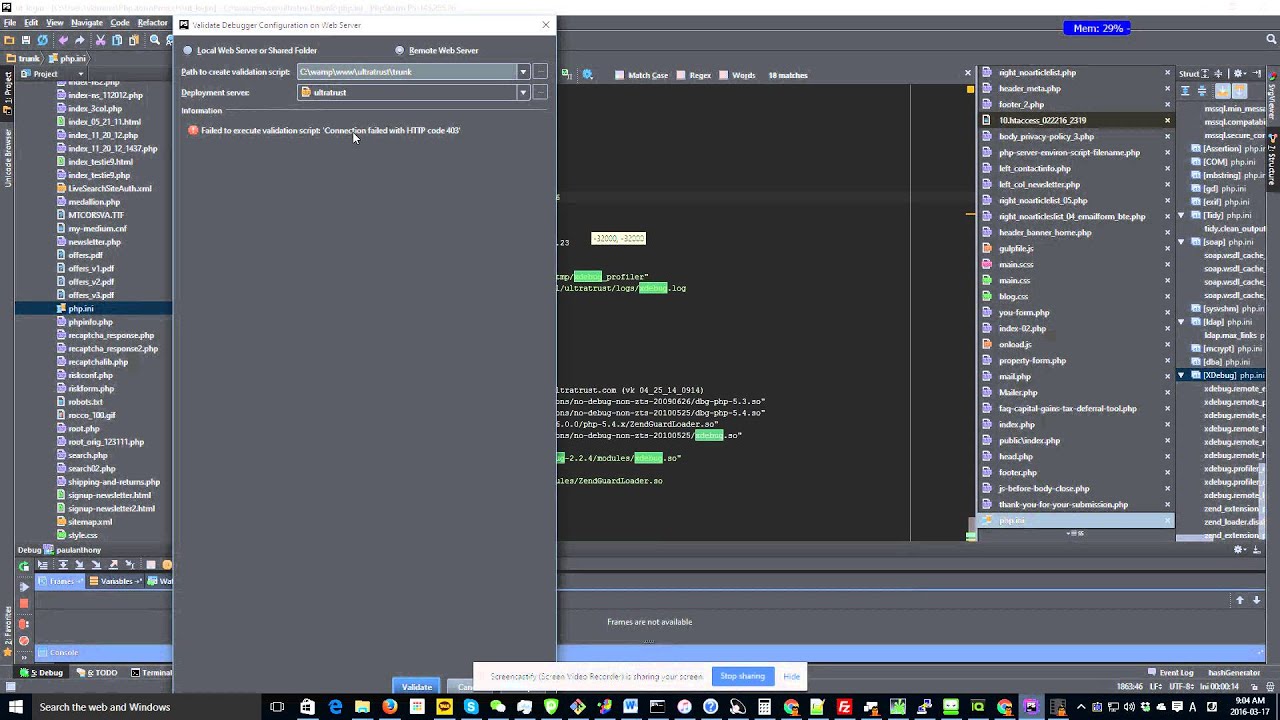This screenshot has width=1280, height=720.
Task: Open the Navigate menu
Action: tap(87, 22)
